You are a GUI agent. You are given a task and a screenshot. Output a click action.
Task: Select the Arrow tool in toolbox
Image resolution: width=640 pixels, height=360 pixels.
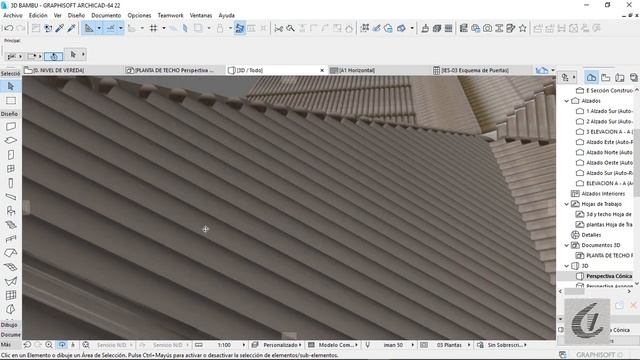coord(11,86)
